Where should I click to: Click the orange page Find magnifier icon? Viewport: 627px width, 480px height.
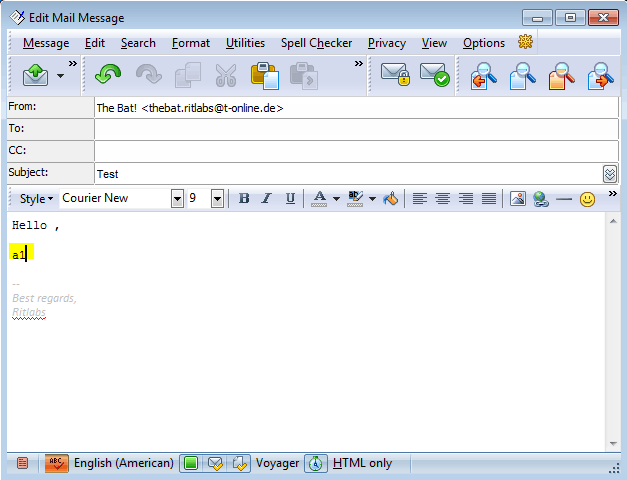tap(561, 76)
